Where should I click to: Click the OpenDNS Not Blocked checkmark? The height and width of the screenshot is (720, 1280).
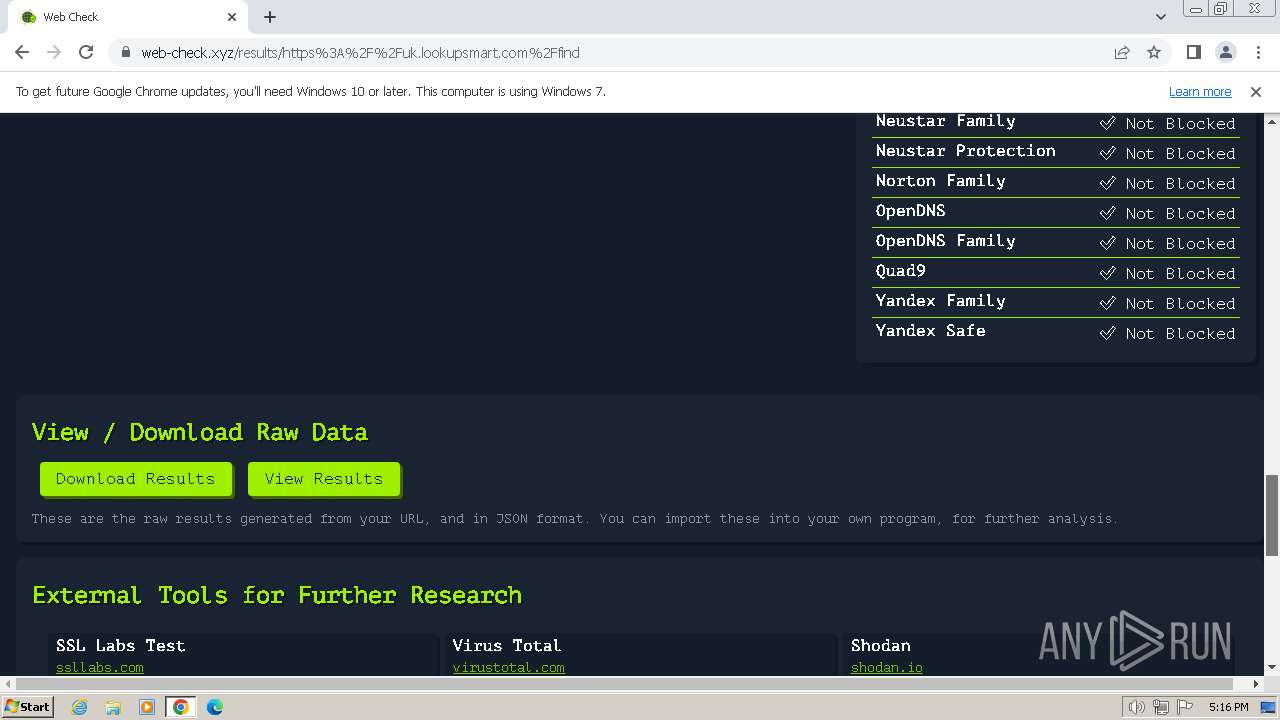[1107, 213]
